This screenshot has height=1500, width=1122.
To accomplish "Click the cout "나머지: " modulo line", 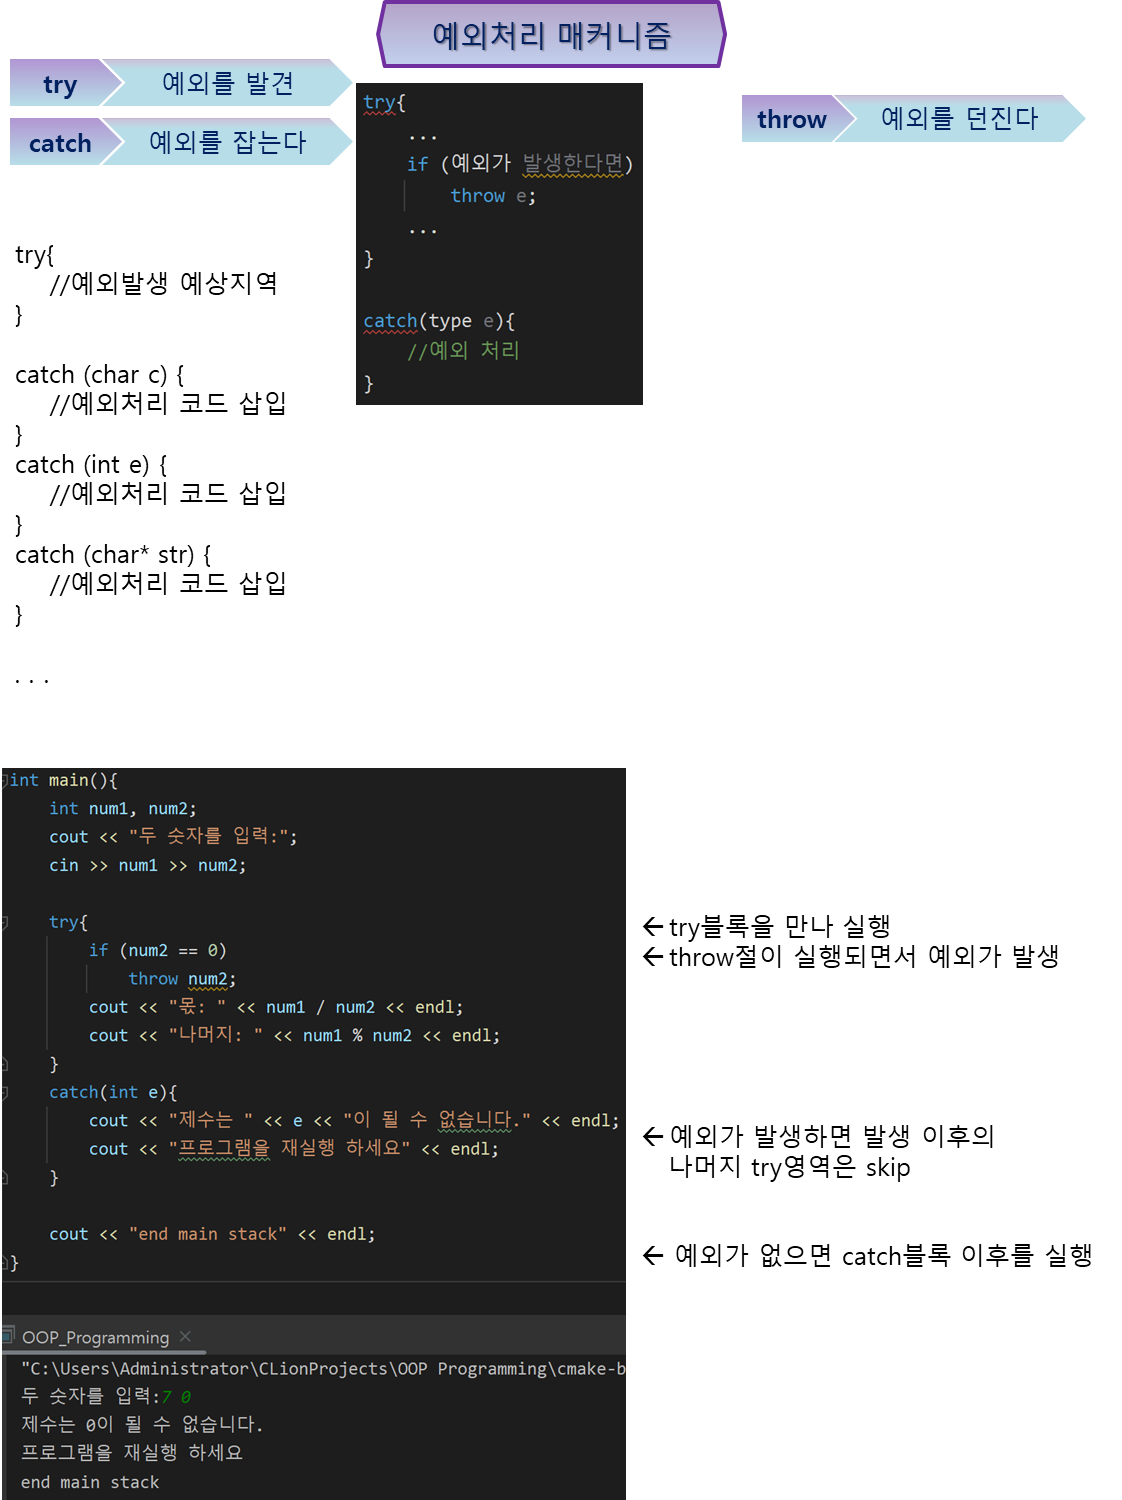I will tap(294, 1035).
